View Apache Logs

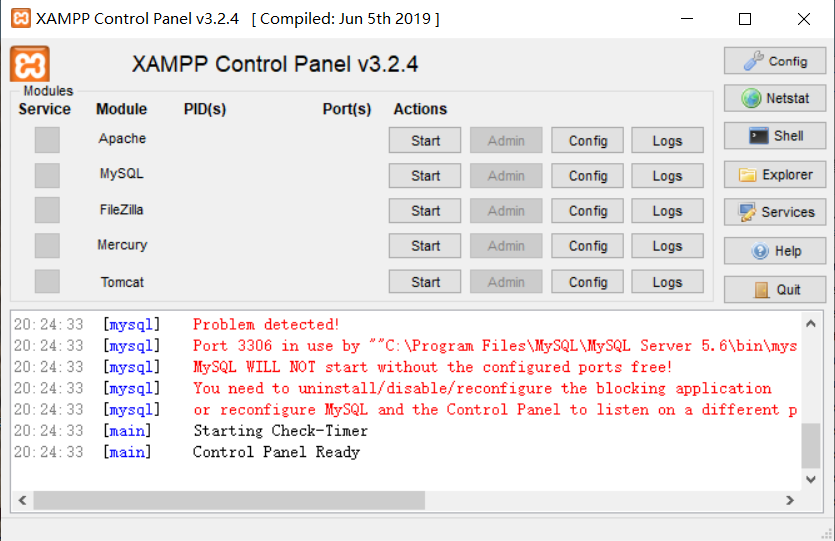pyautogui.click(x=668, y=140)
